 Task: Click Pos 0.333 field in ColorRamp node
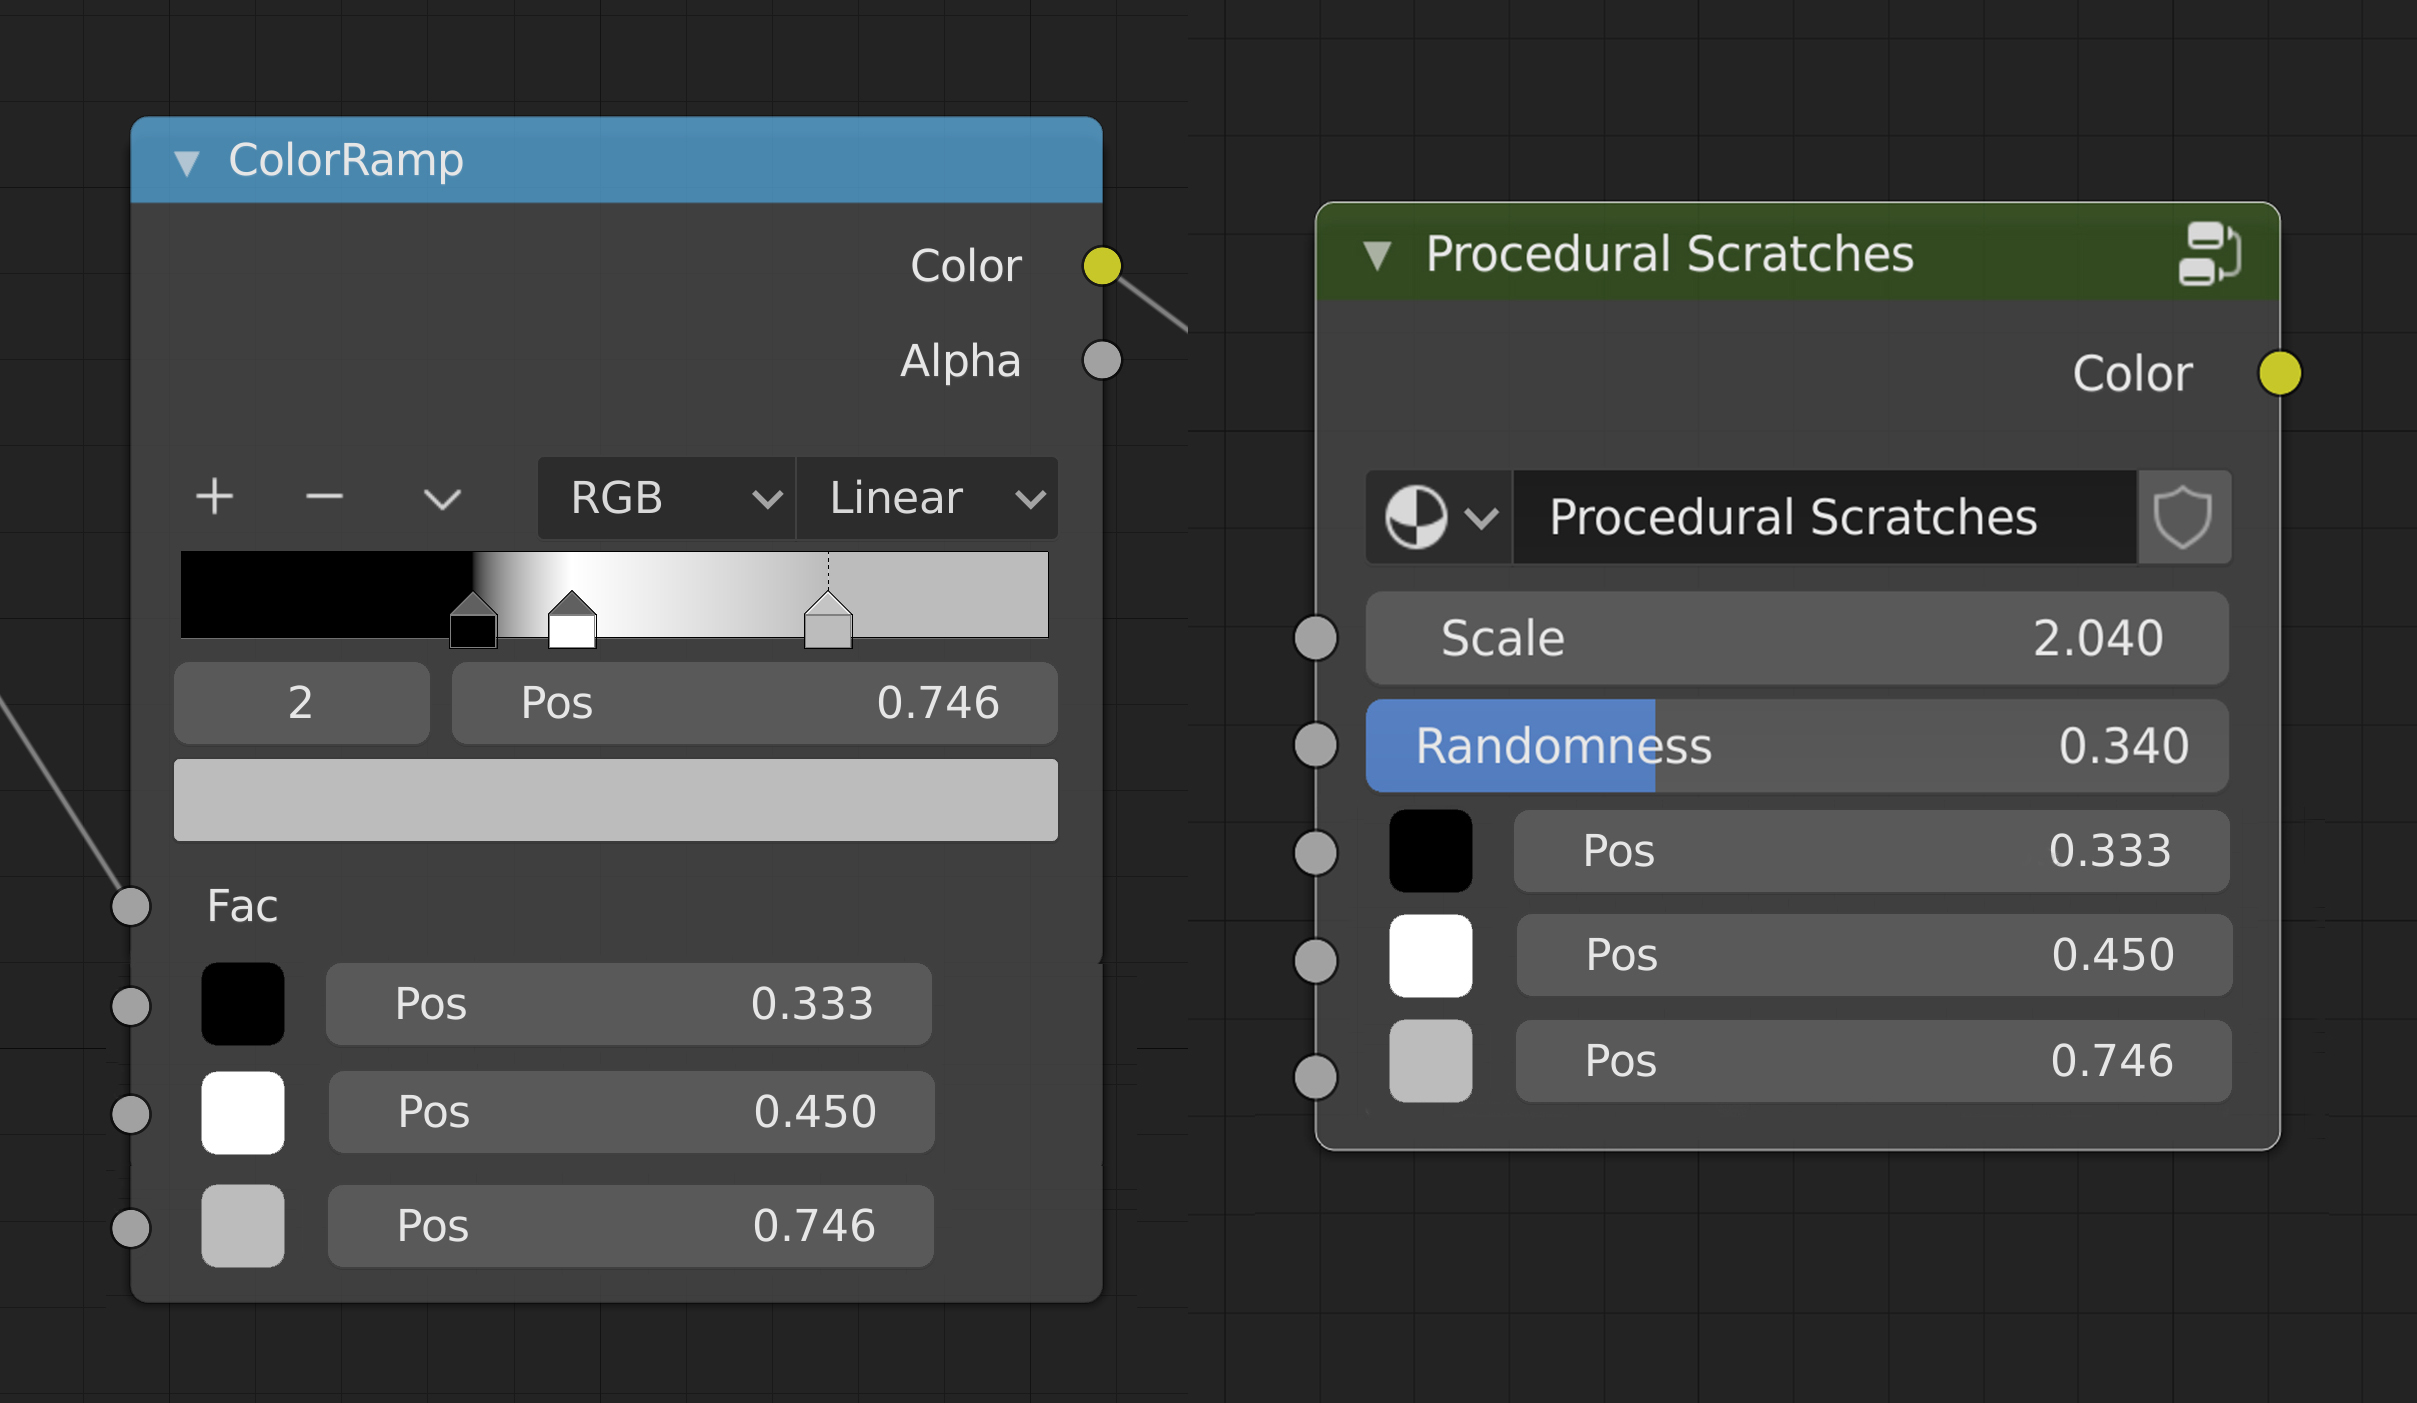[x=629, y=1004]
